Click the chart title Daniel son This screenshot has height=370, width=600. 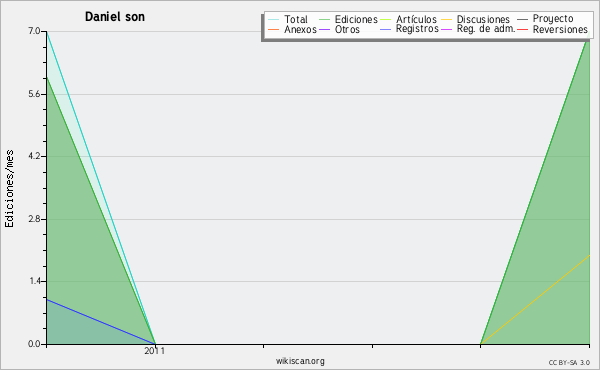pos(115,17)
